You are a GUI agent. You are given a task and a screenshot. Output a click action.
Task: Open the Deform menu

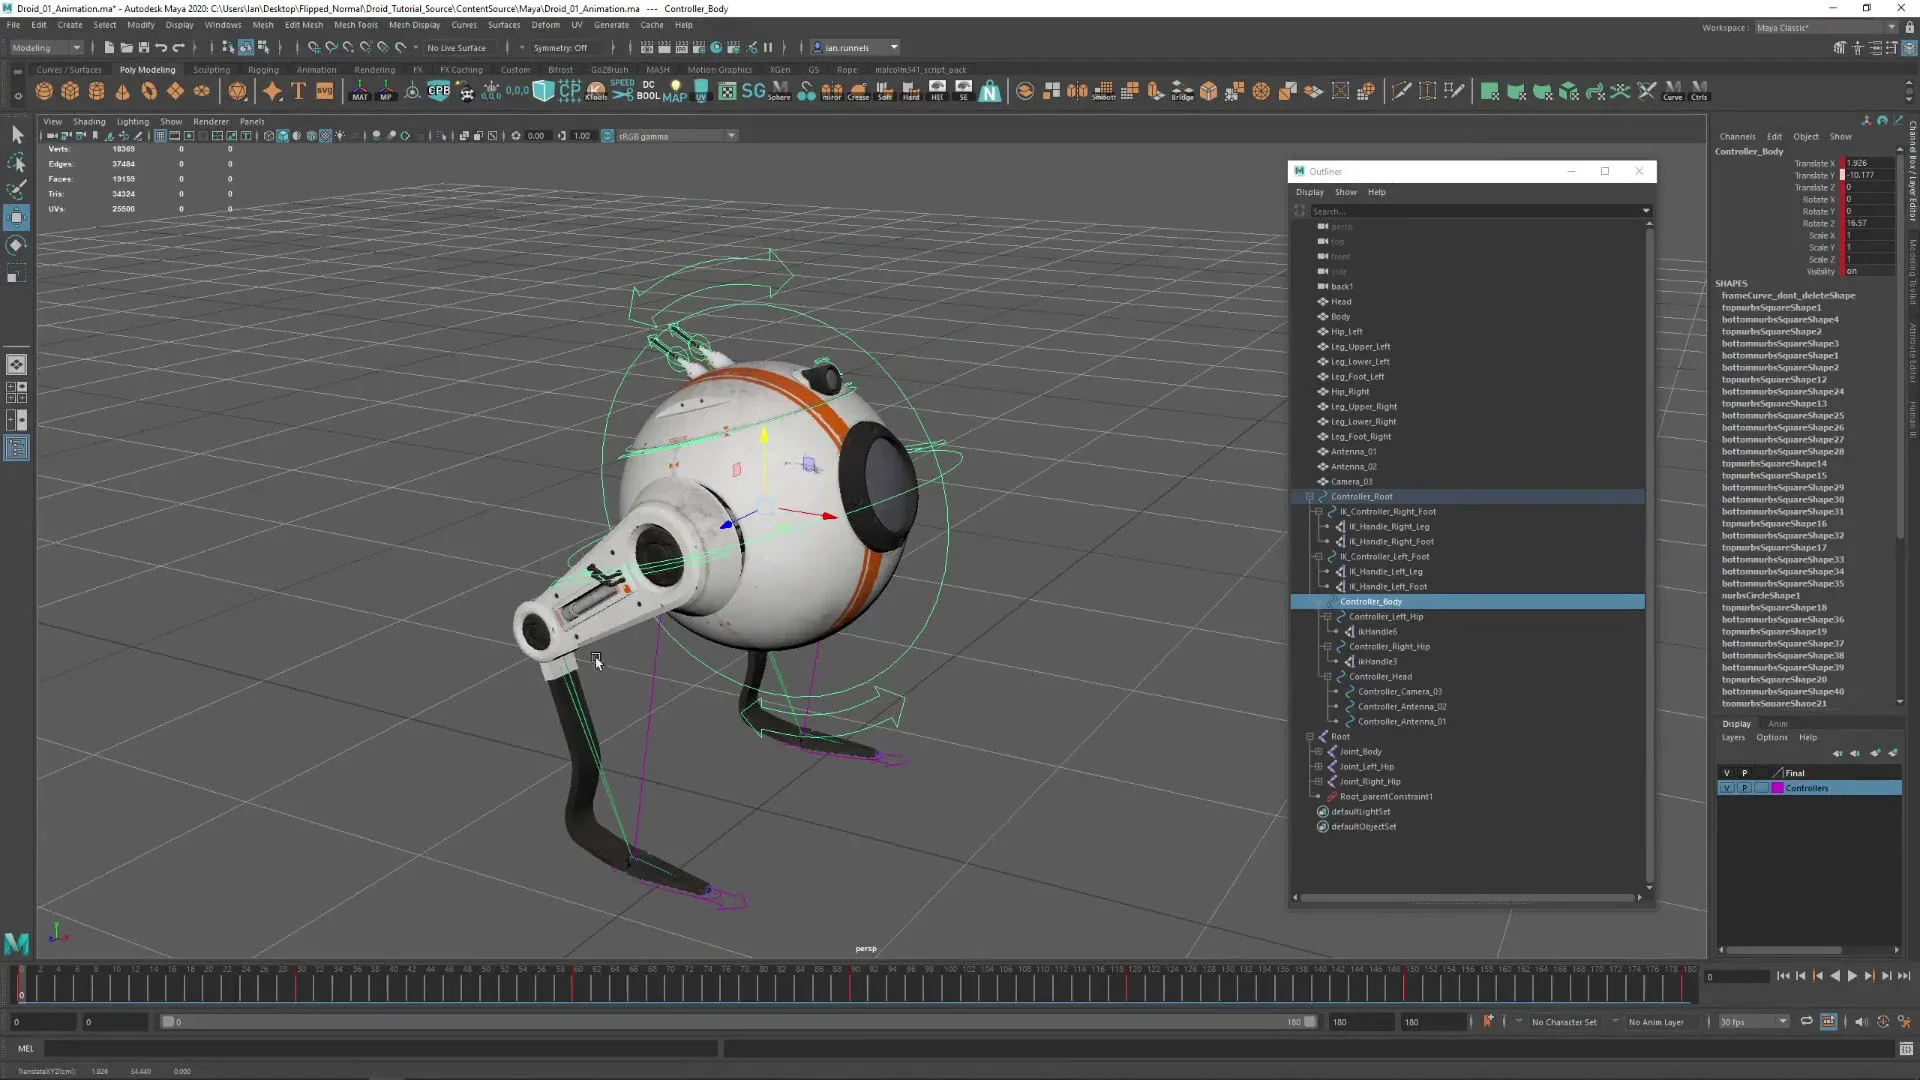coord(545,25)
